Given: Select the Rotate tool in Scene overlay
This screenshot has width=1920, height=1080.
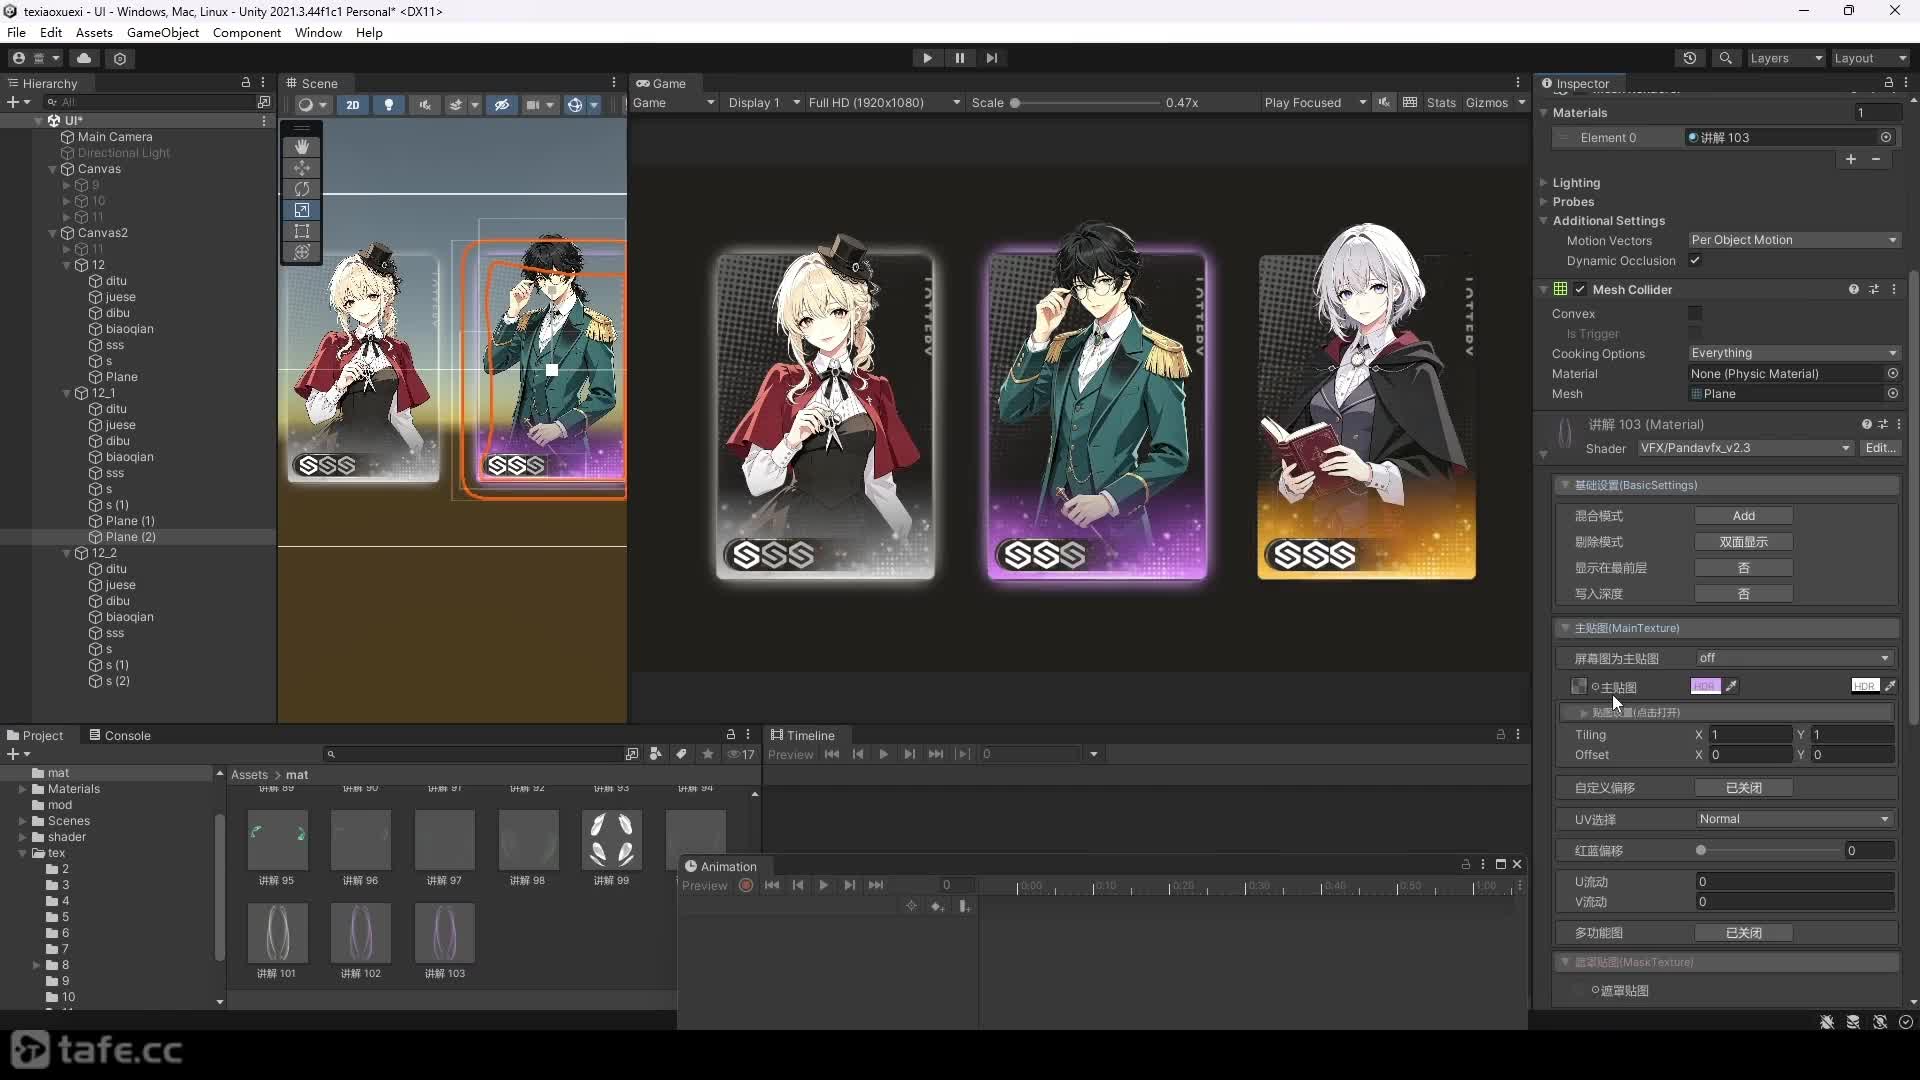Looking at the screenshot, I should (x=302, y=189).
